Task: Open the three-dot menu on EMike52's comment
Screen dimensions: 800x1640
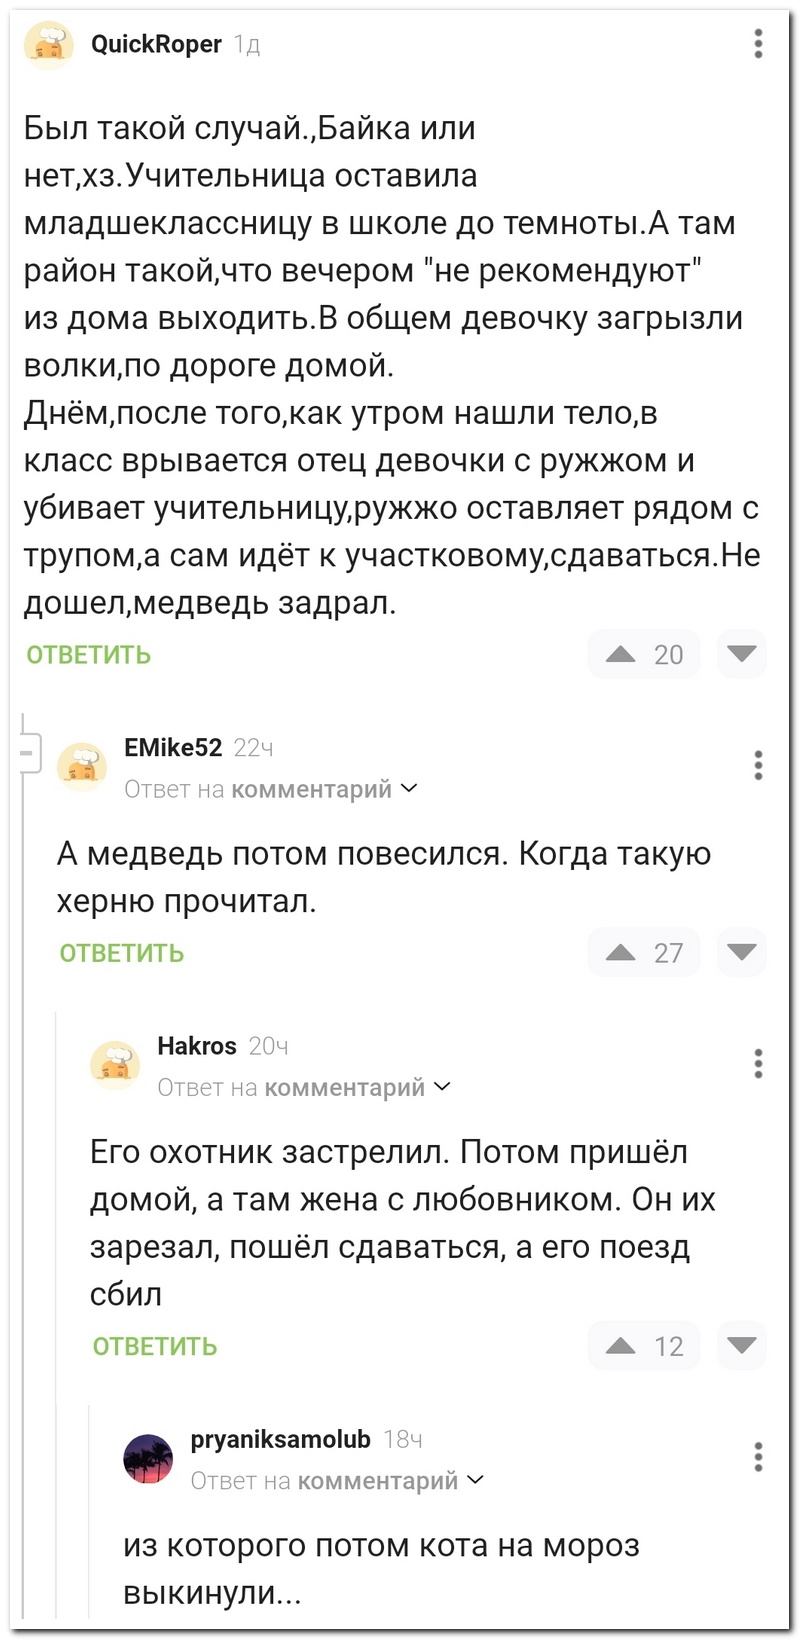Action: [x=759, y=765]
